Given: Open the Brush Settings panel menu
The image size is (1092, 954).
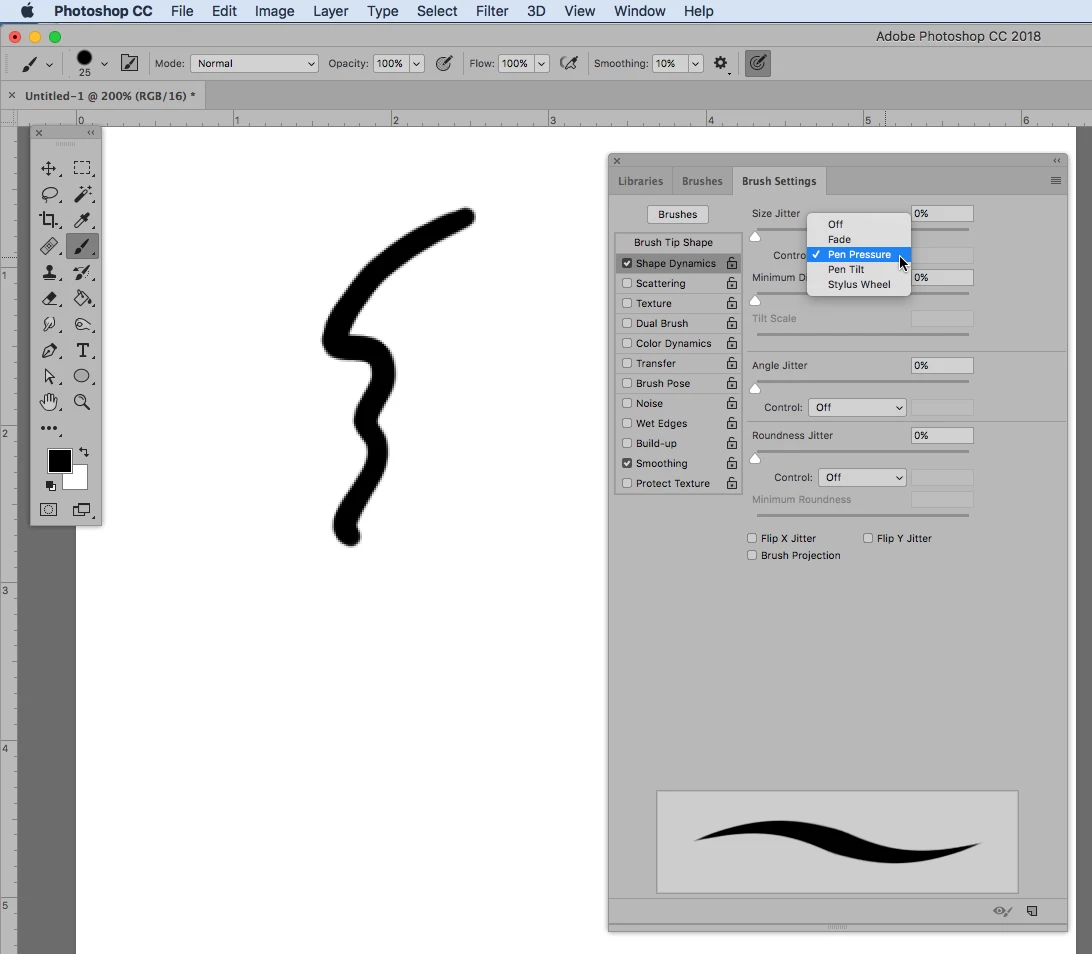Looking at the screenshot, I should 1056,180.
